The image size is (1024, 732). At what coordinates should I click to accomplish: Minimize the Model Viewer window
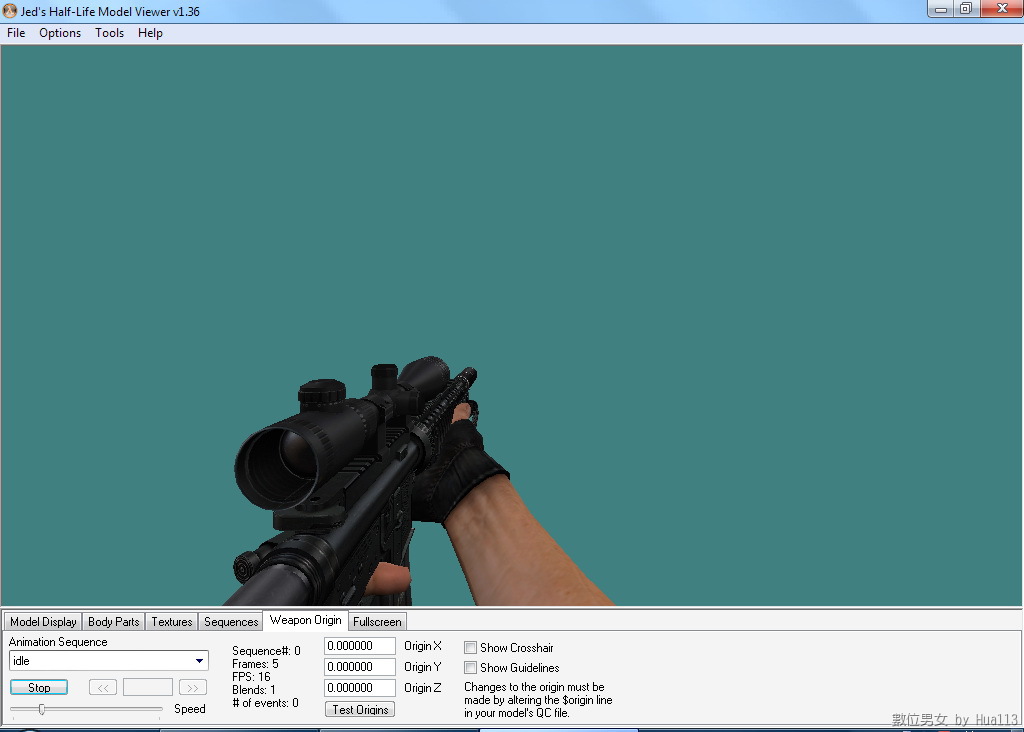click(941, 9)
